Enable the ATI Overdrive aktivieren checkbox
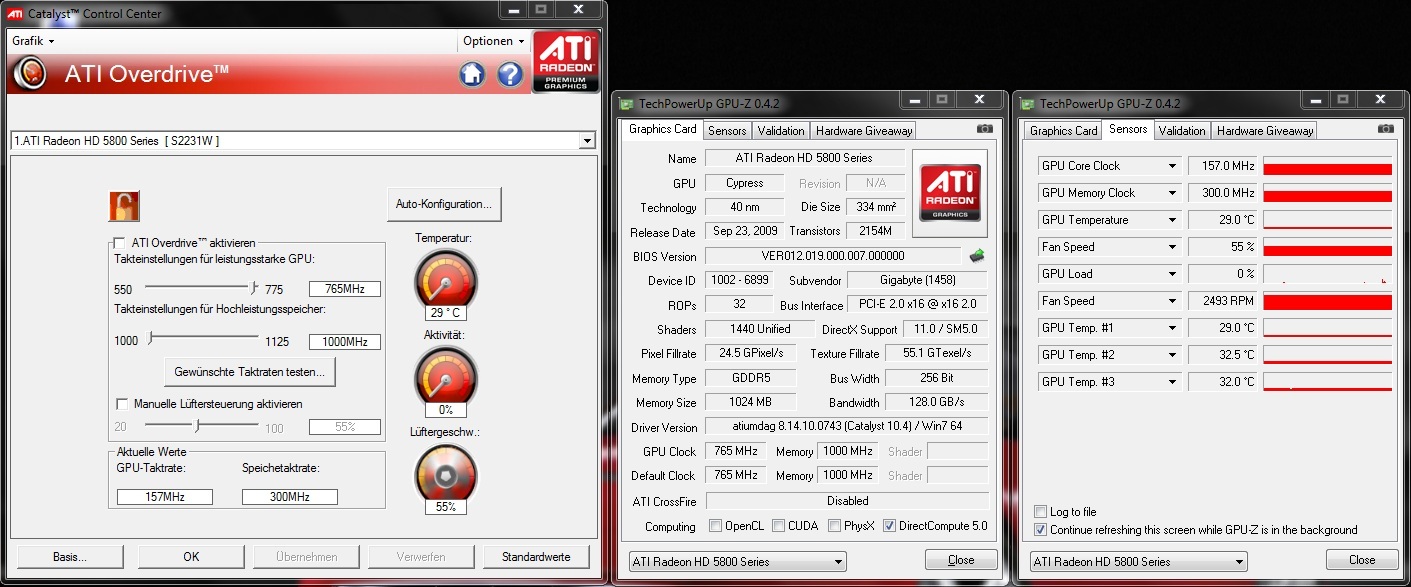The image size is (1411, 587). point(120,243)
